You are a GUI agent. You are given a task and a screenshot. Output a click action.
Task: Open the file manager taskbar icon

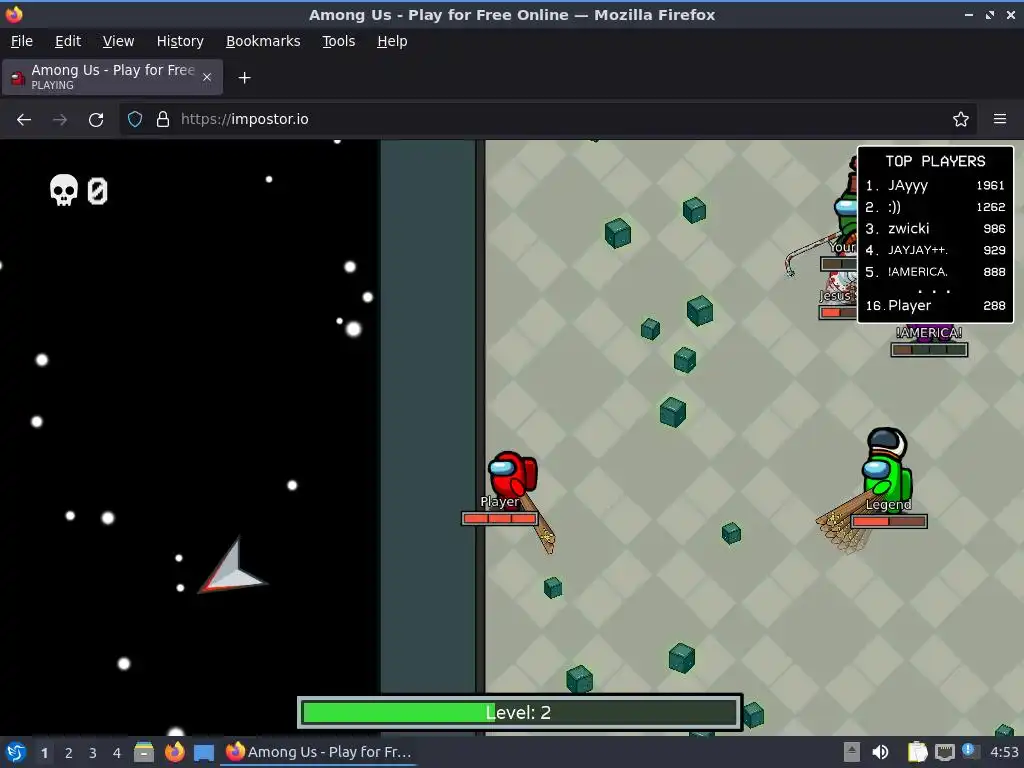pos(144,752)
